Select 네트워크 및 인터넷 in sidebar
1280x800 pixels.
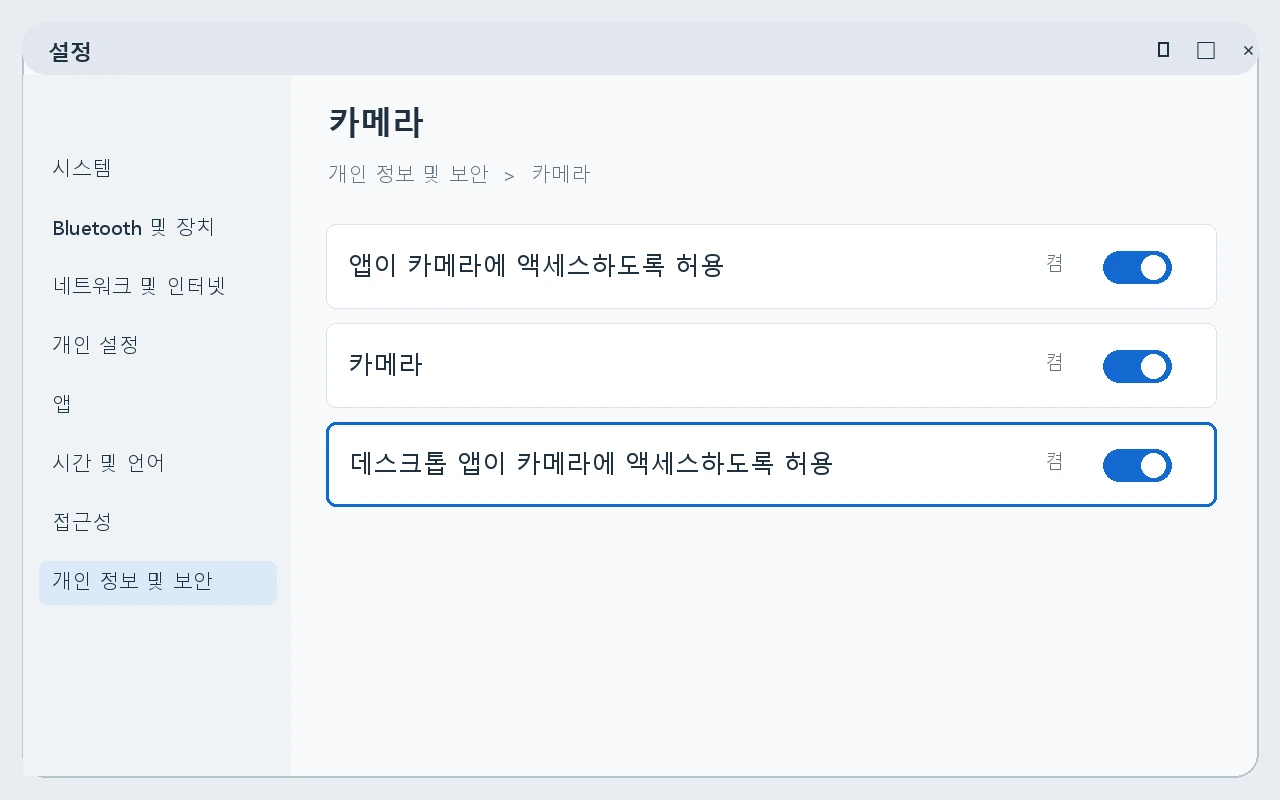158,286
